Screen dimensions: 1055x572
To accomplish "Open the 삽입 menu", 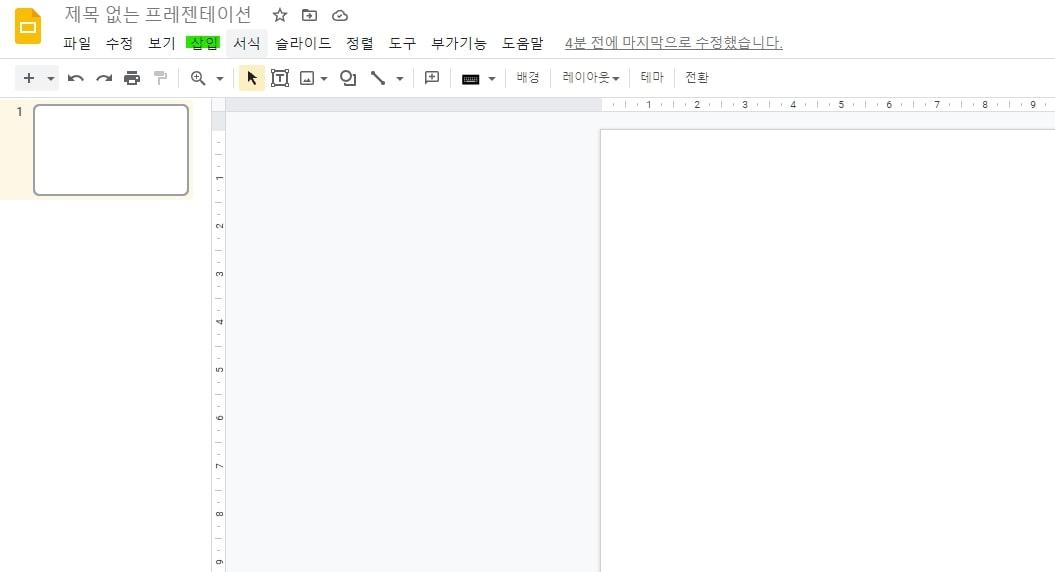I will point(203,43).
